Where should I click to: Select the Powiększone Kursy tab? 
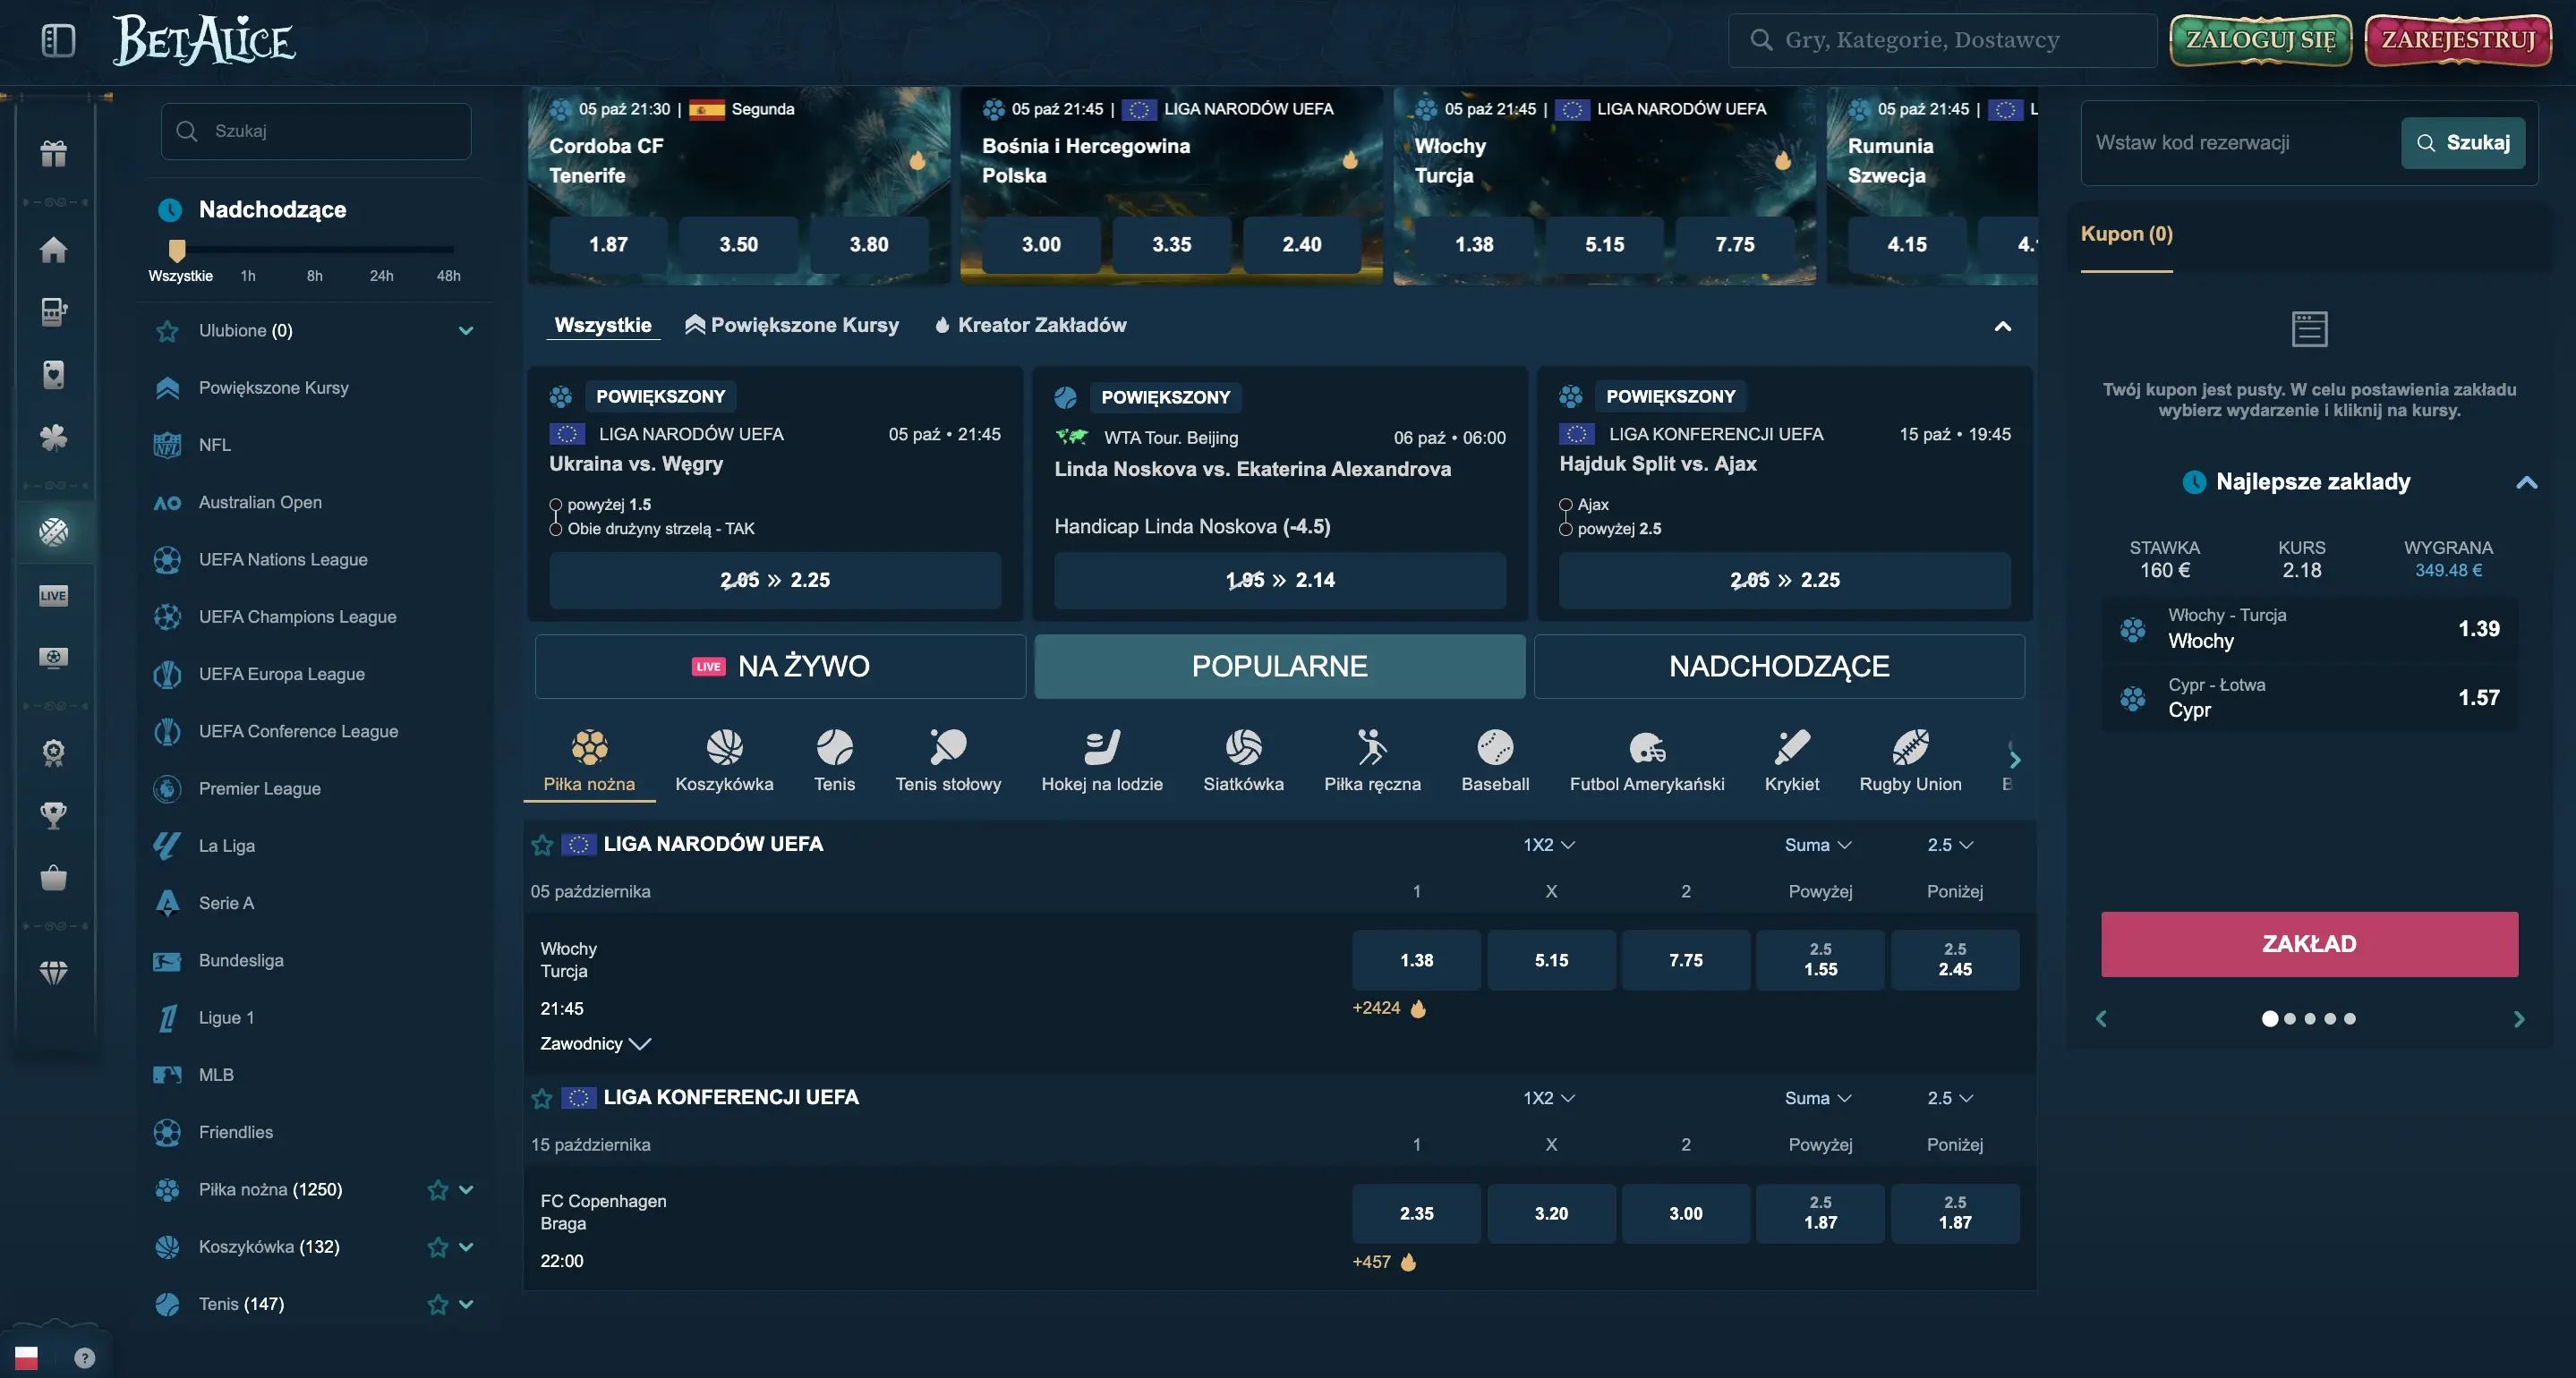[791, 325]
